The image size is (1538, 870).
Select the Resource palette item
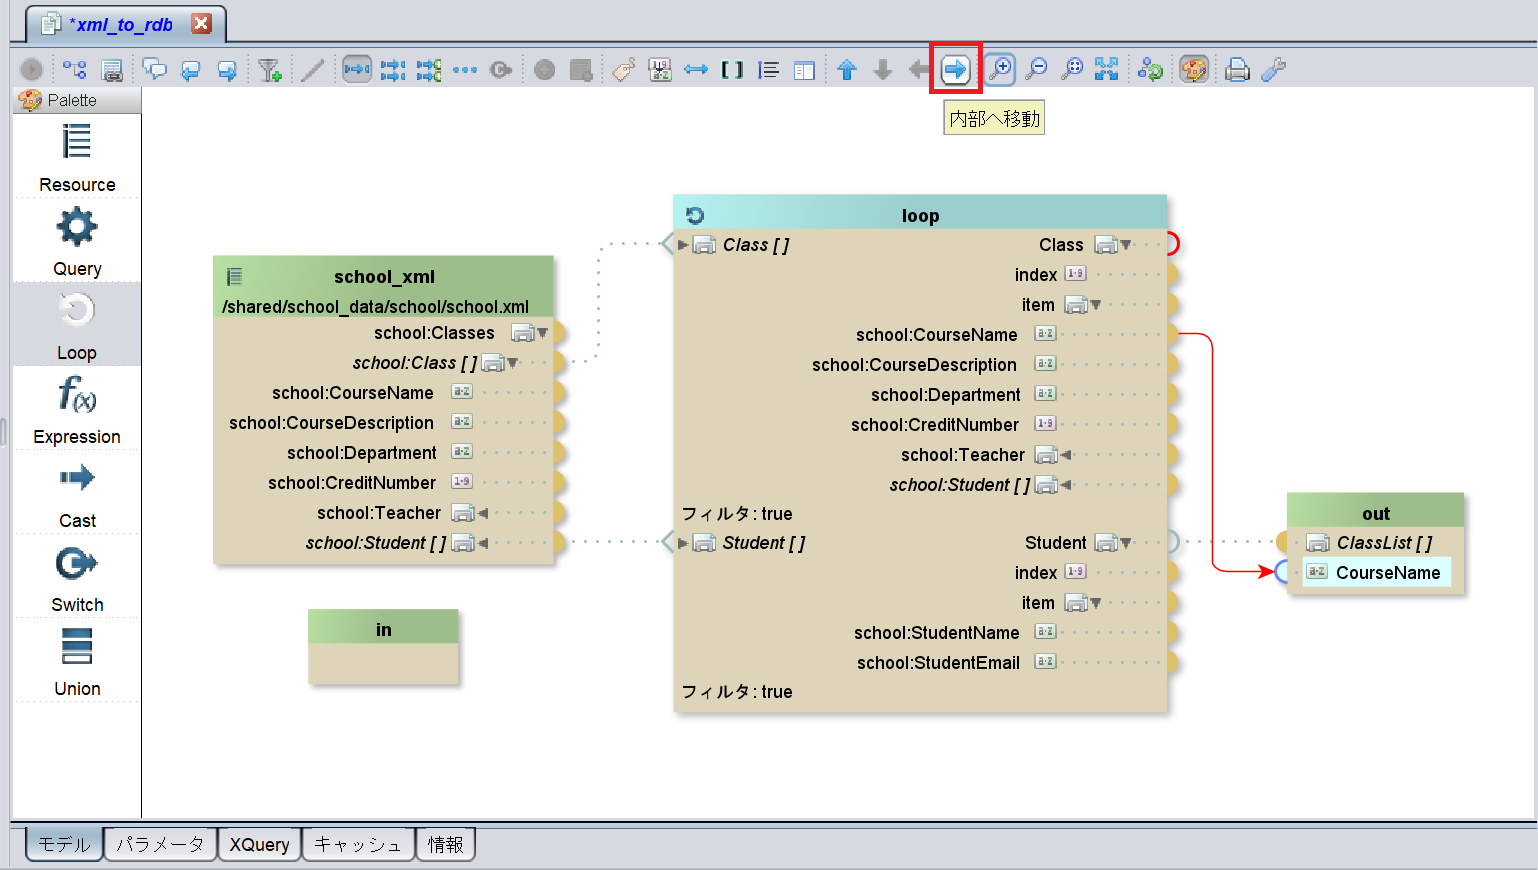pyautogui.click(x=77, y=157)
